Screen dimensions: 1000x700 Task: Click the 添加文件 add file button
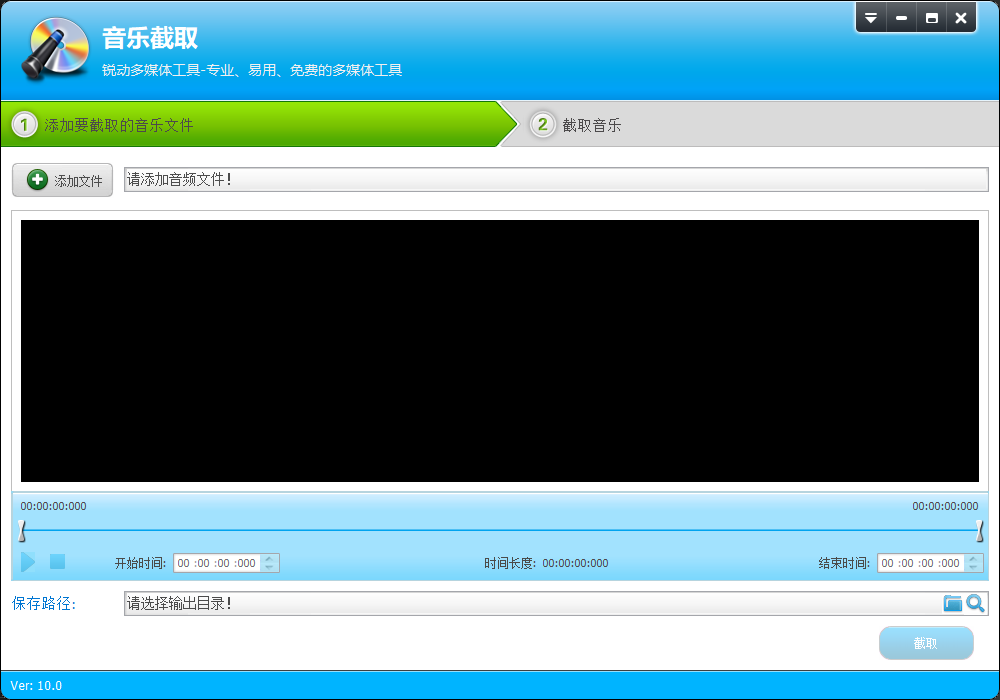[x=62, y=180]
